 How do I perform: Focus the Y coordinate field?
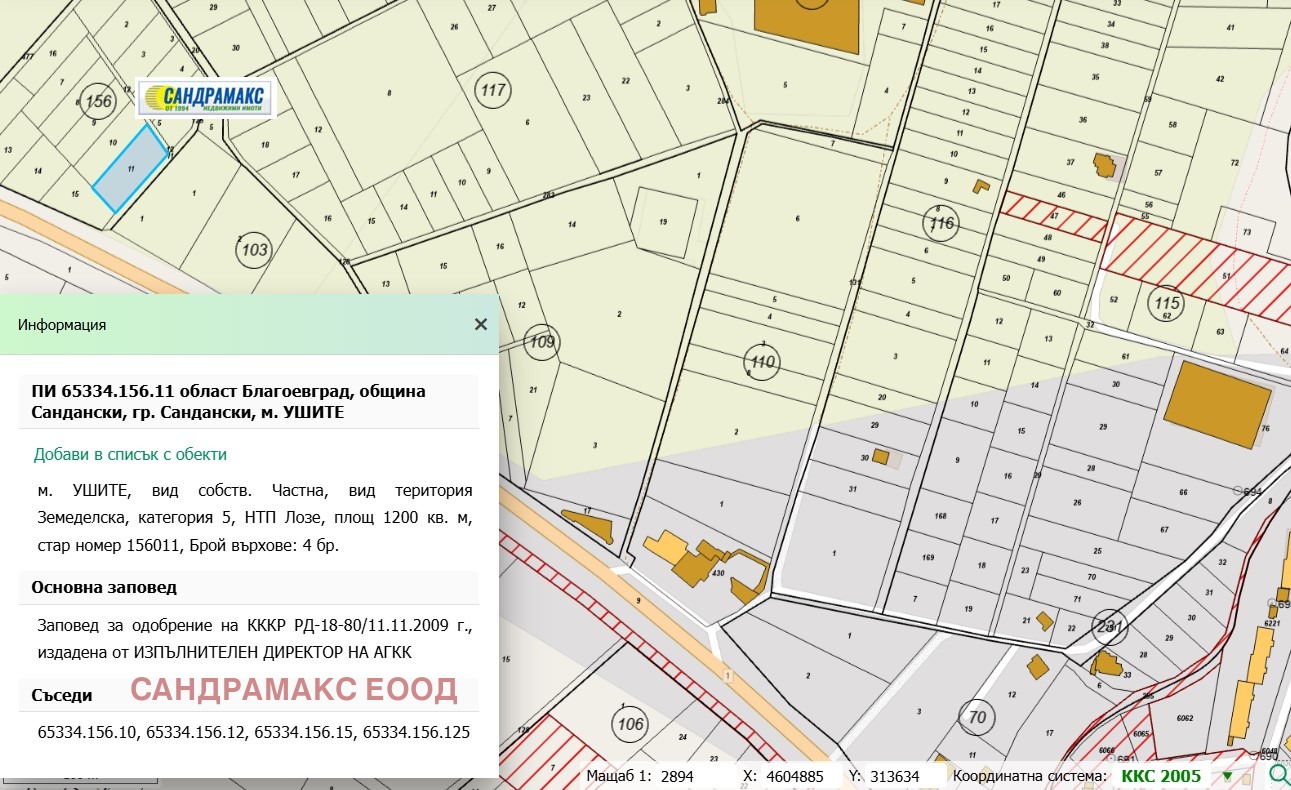click(x=897, y=776)
